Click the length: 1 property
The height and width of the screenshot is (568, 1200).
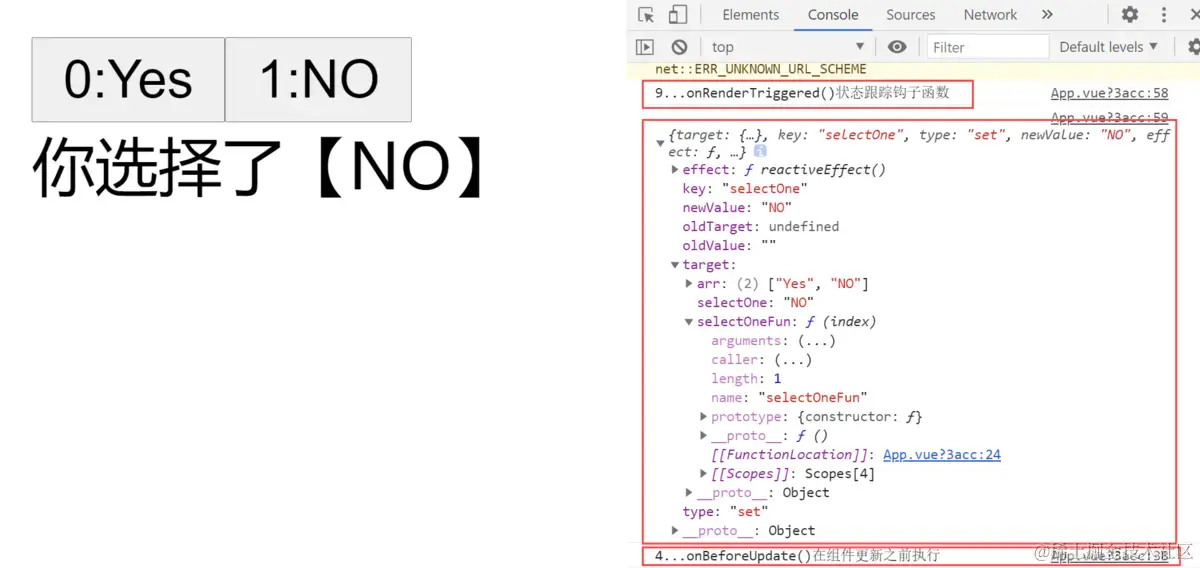746,379
